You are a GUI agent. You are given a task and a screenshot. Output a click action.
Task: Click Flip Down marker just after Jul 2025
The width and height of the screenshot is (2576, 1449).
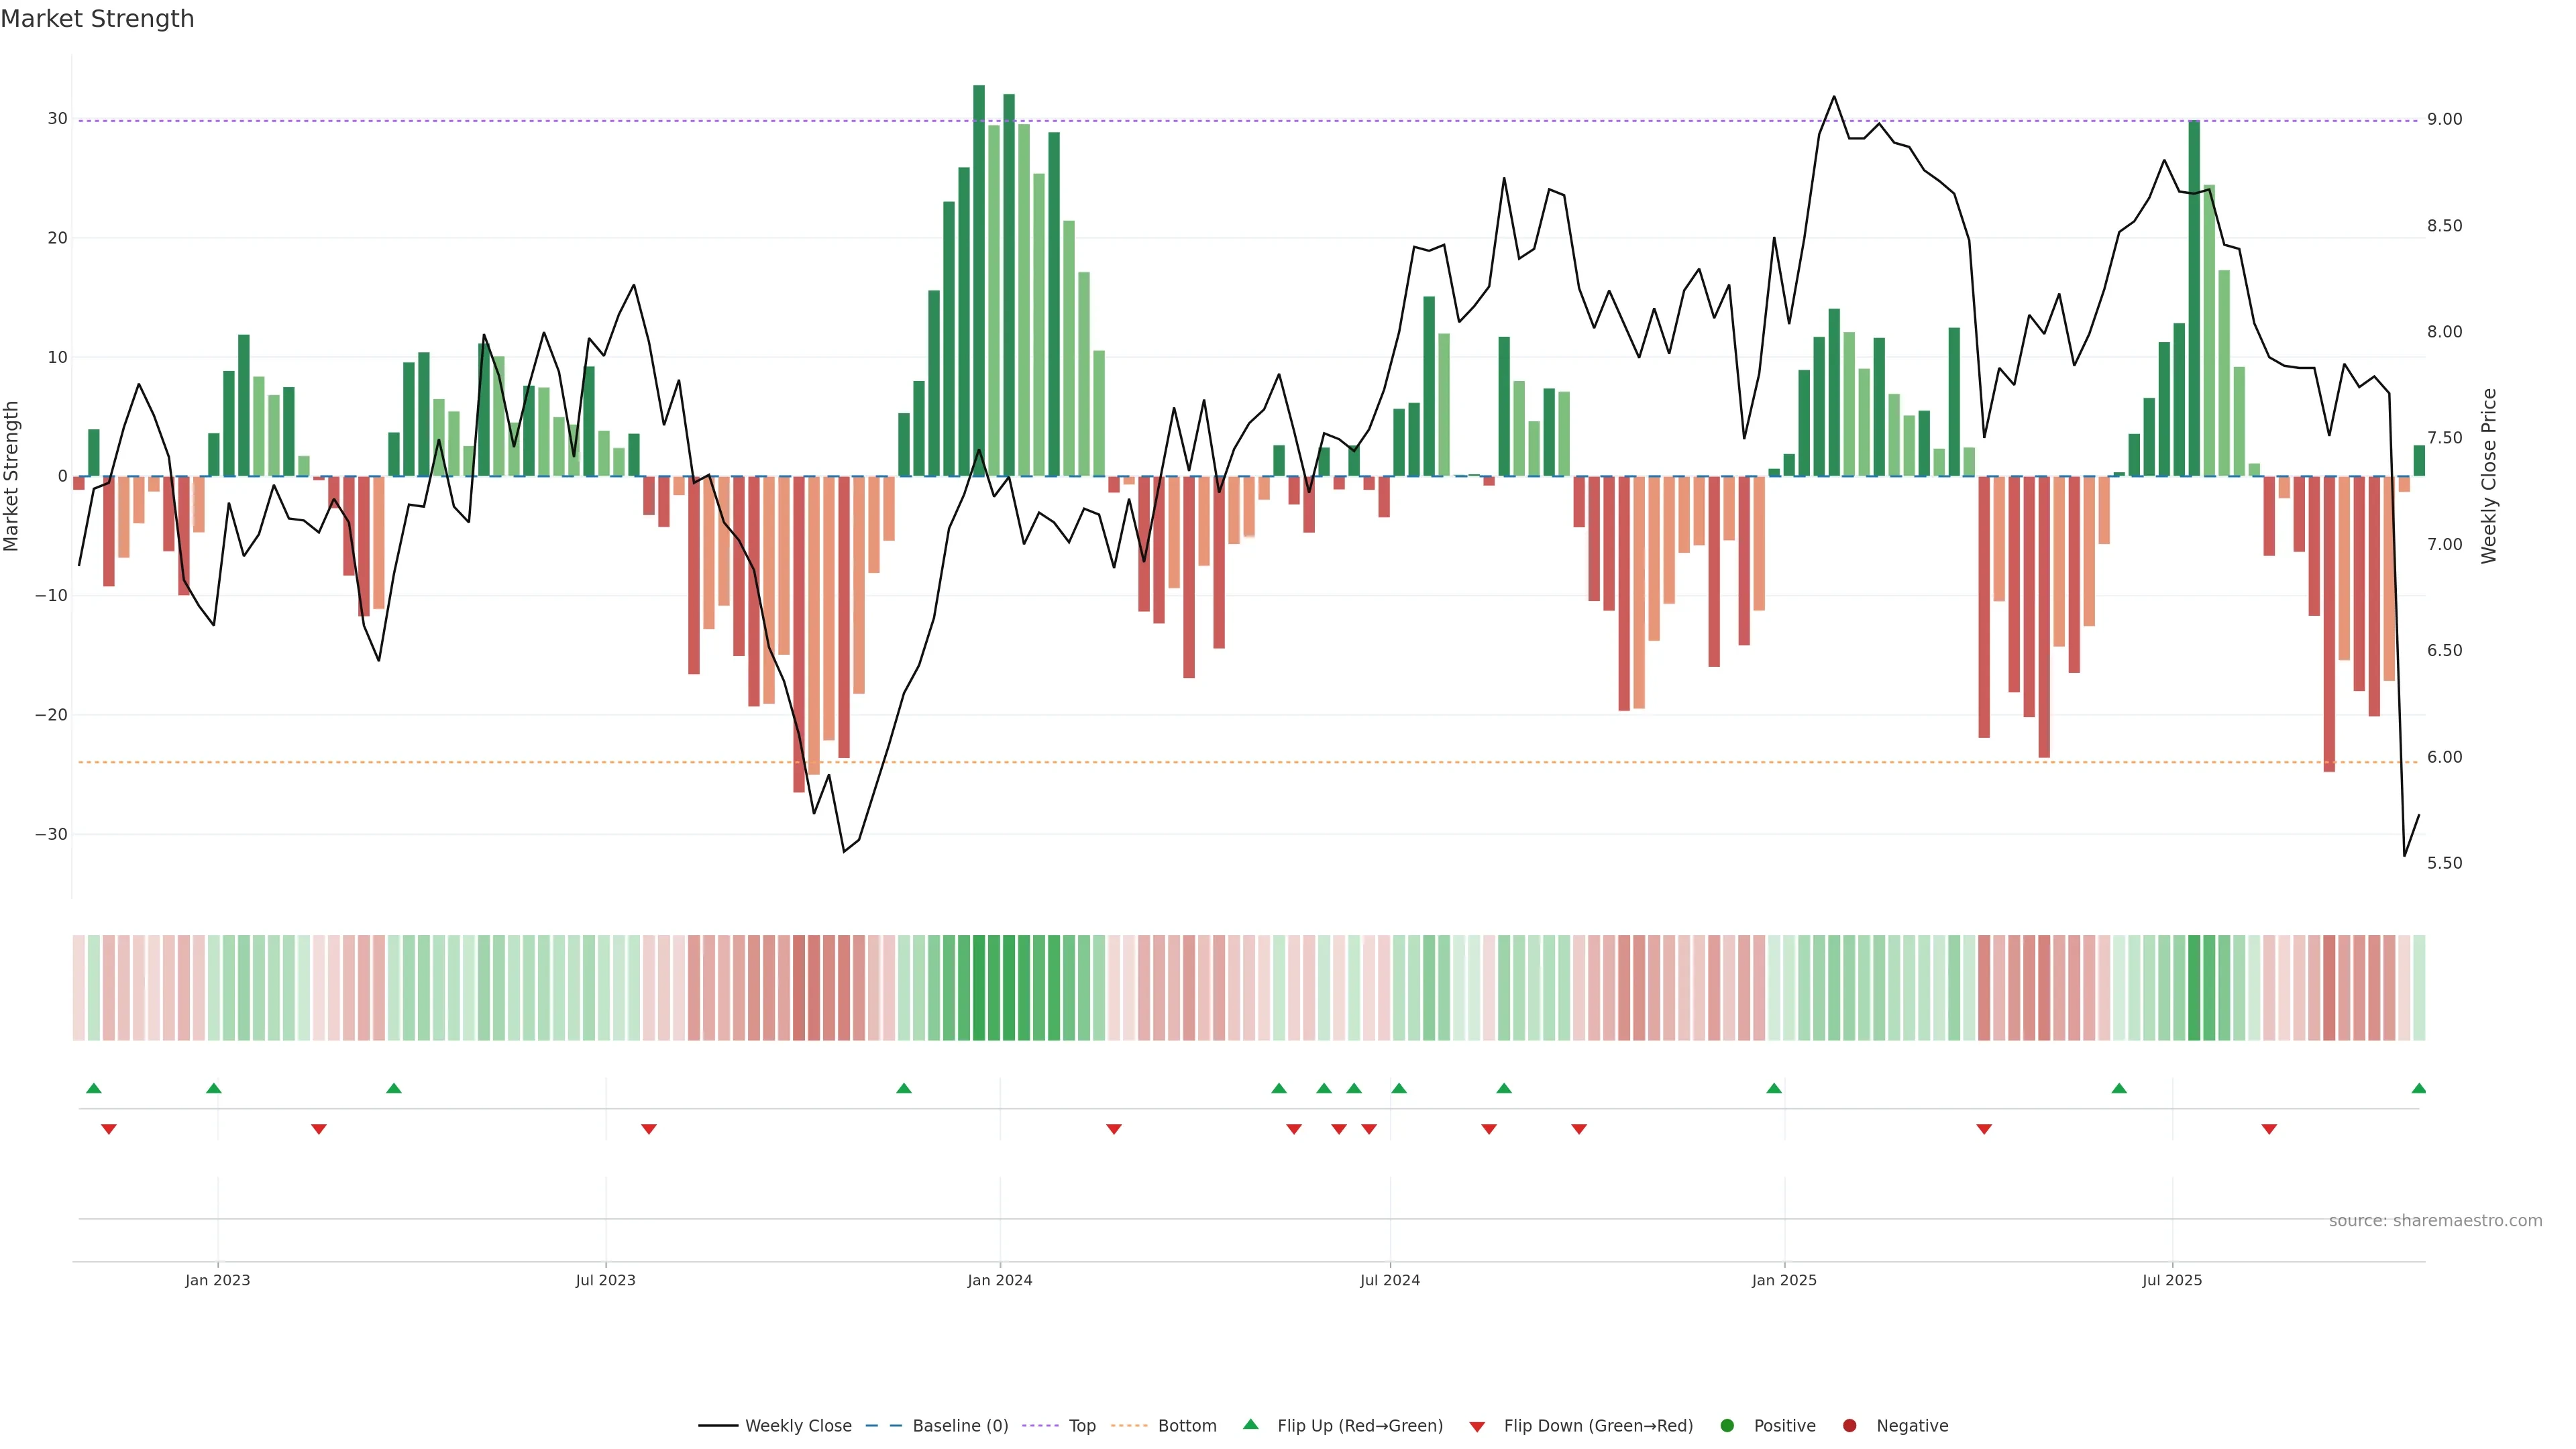[2269, 1129]
